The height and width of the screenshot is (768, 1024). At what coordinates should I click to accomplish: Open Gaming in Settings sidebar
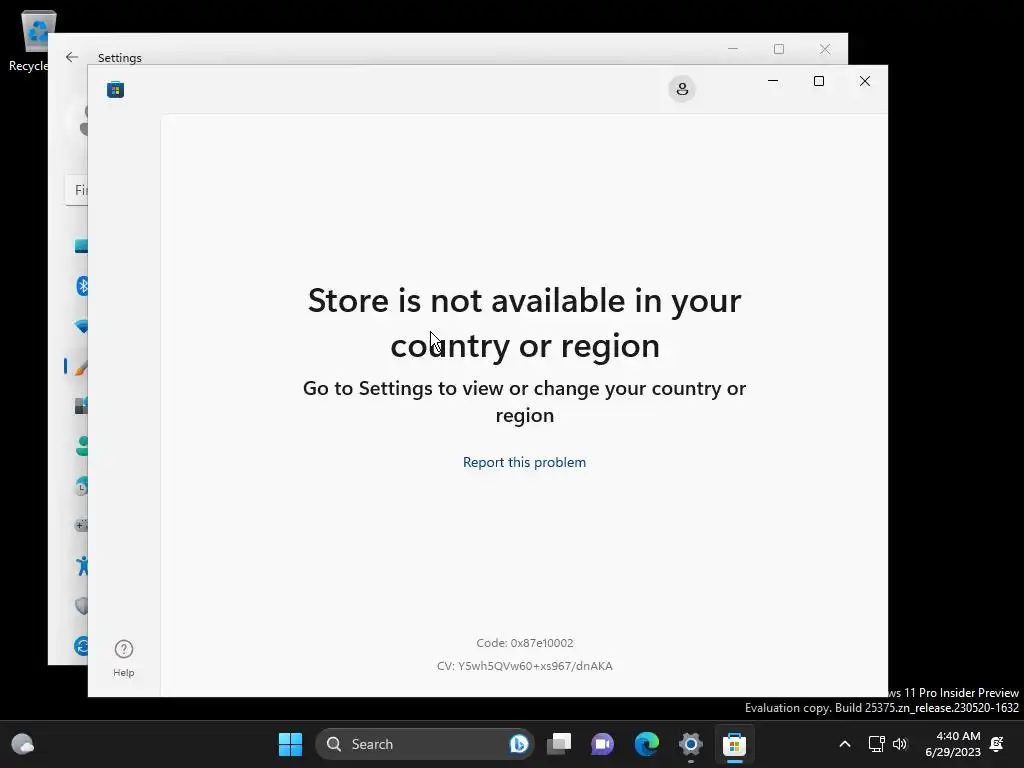(x=82, y=526)
